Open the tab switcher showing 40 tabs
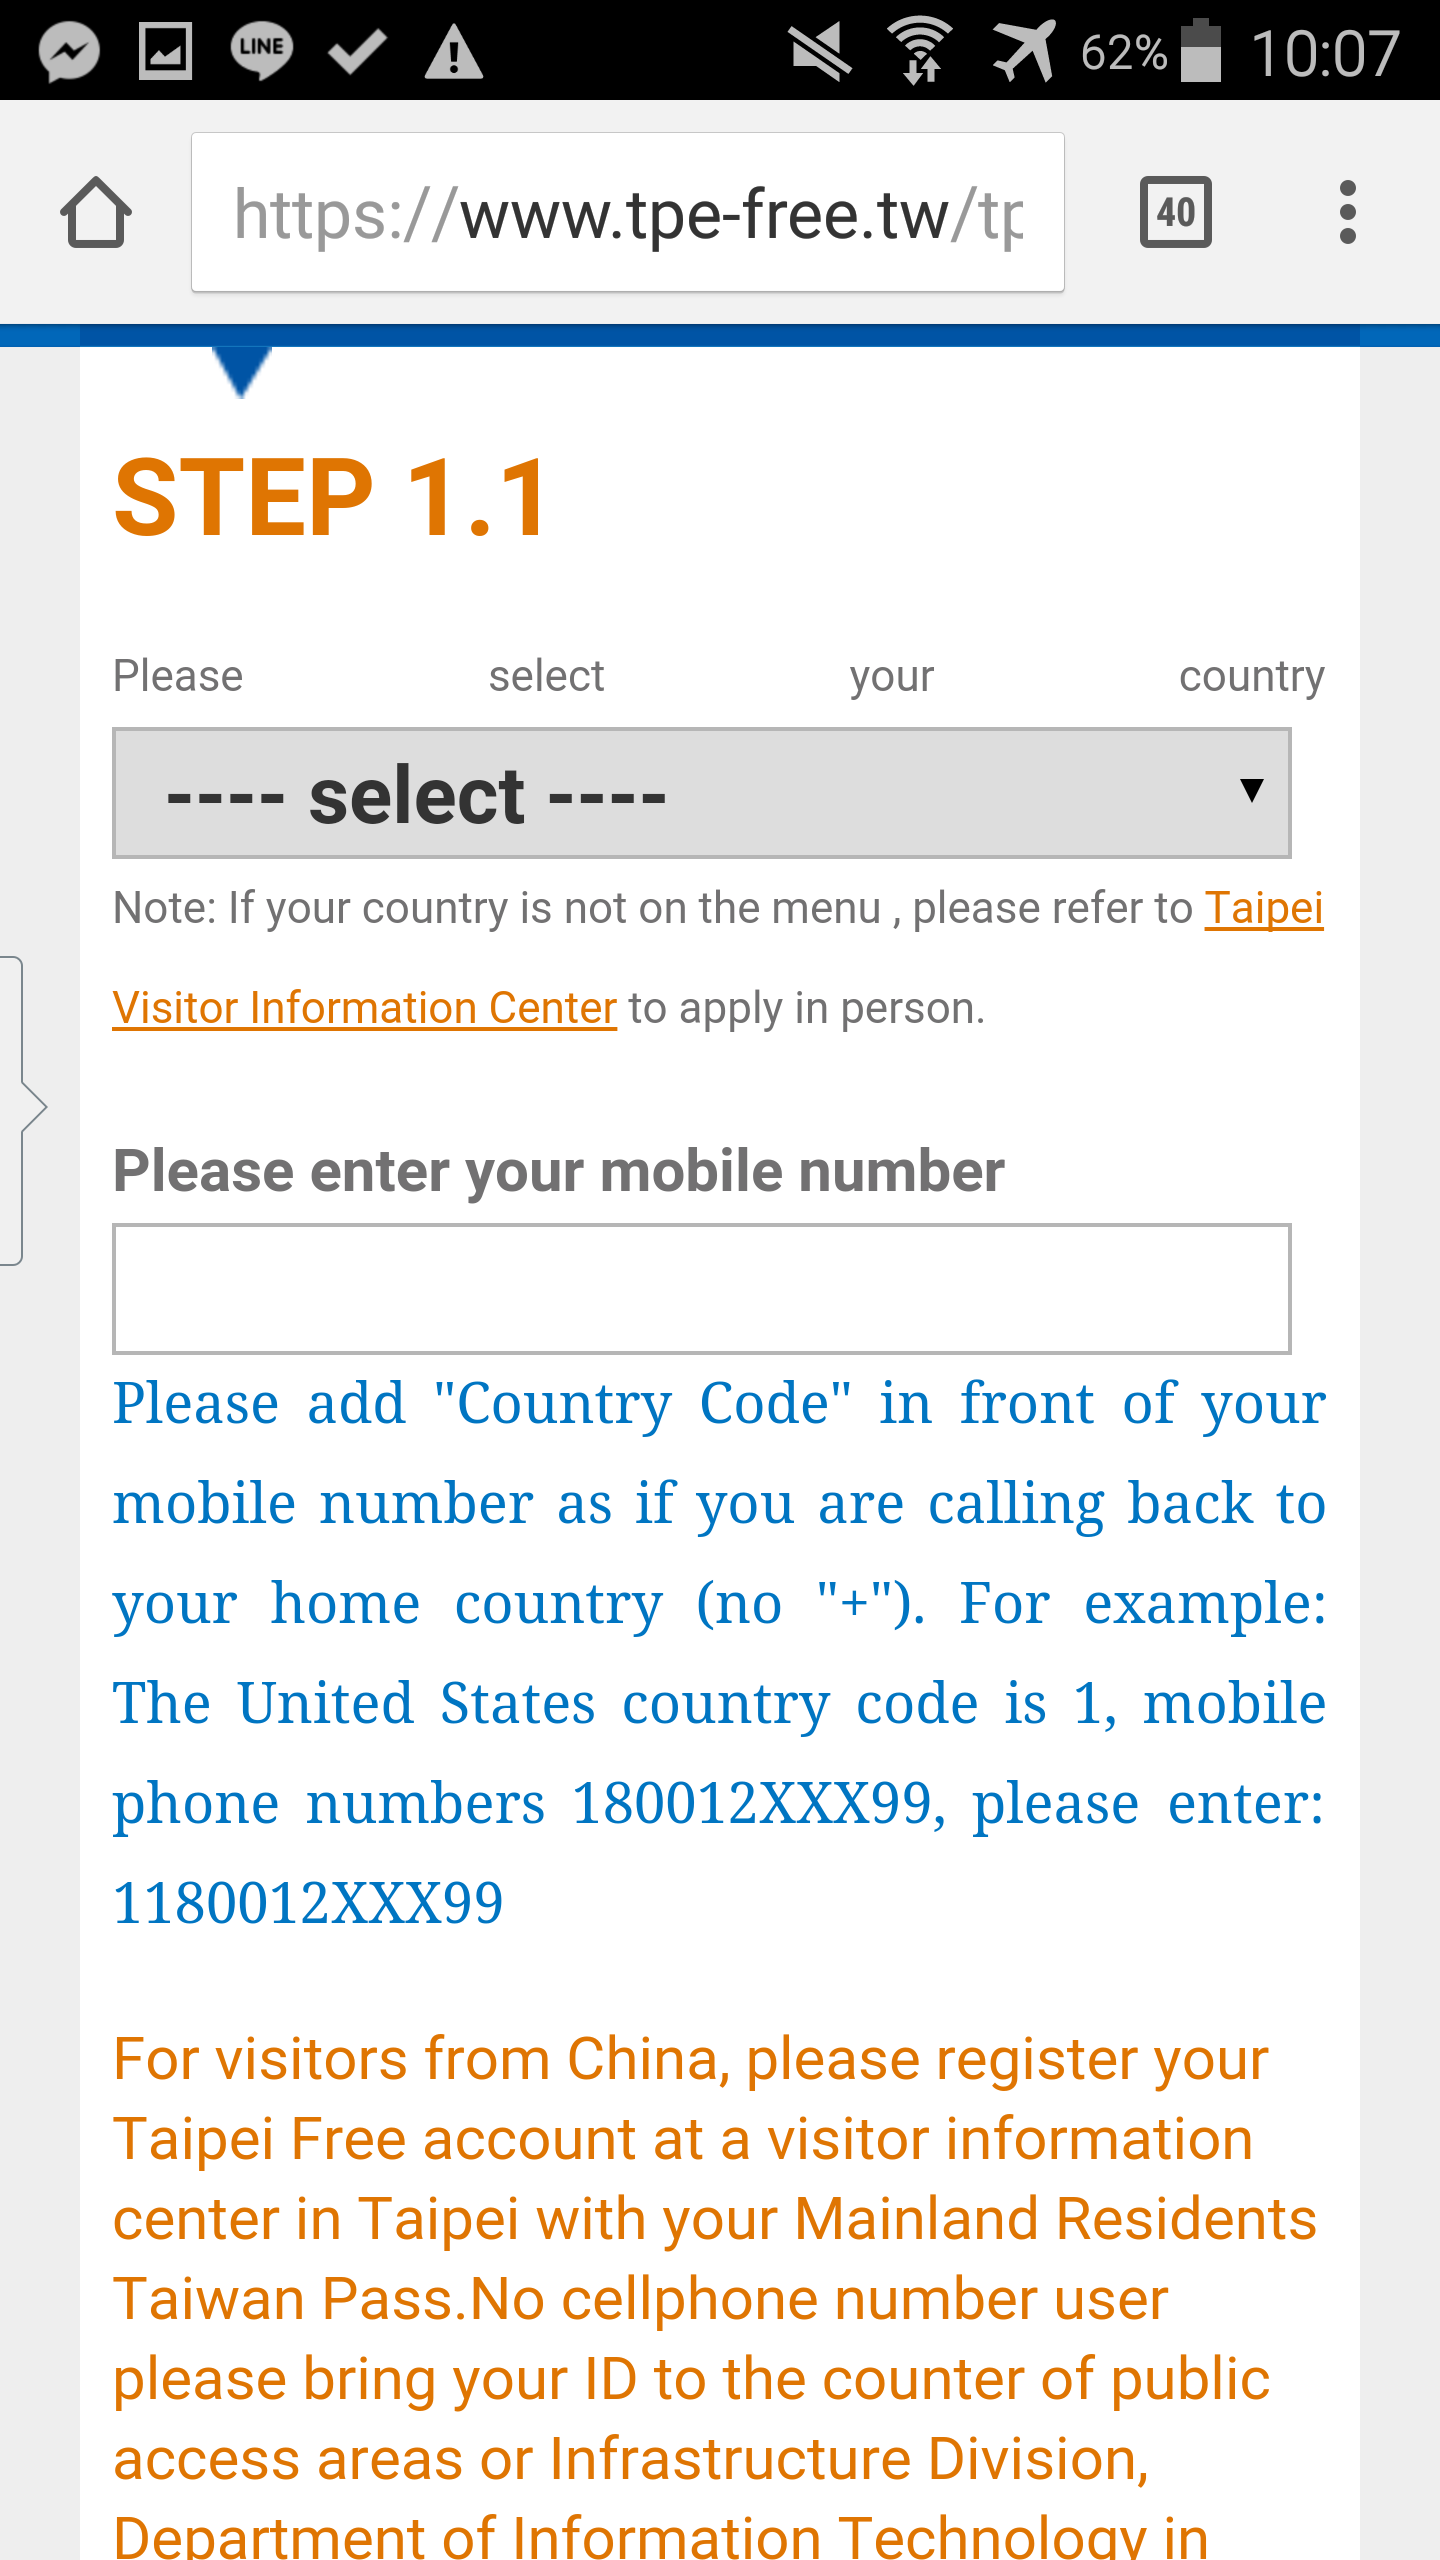The height and width of the screenshot is (2560, 1440). tap(1176, 212)
